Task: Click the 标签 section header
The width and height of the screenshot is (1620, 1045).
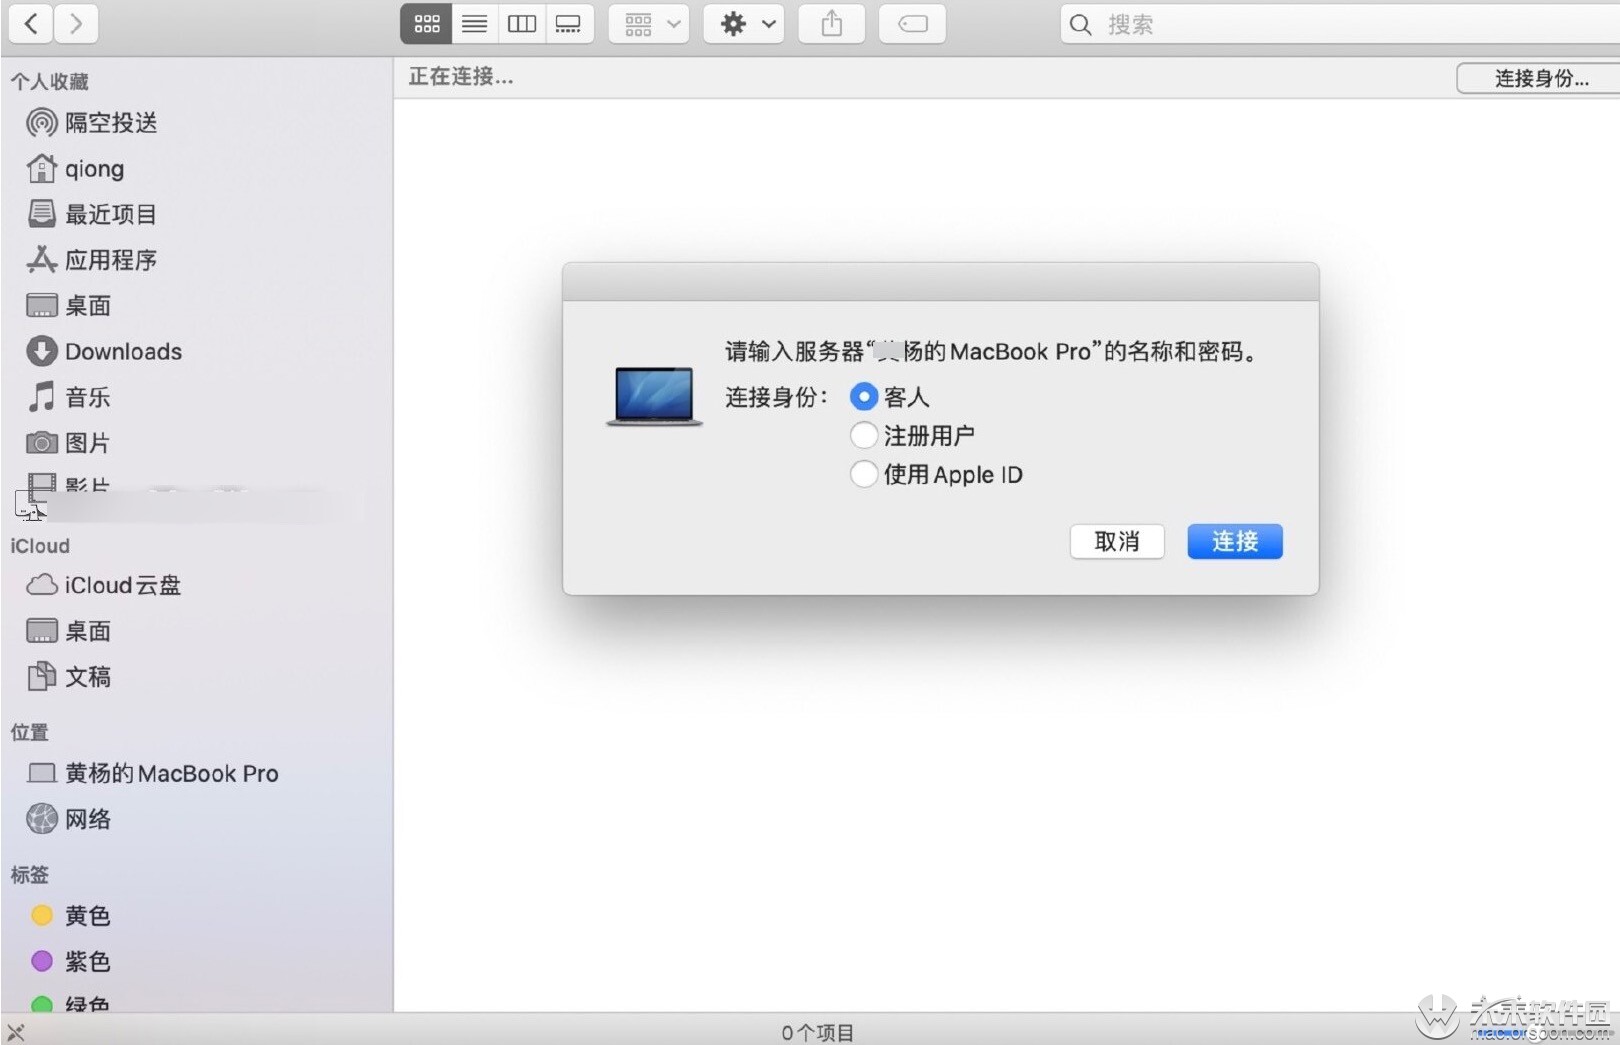Action: (29, 874)
